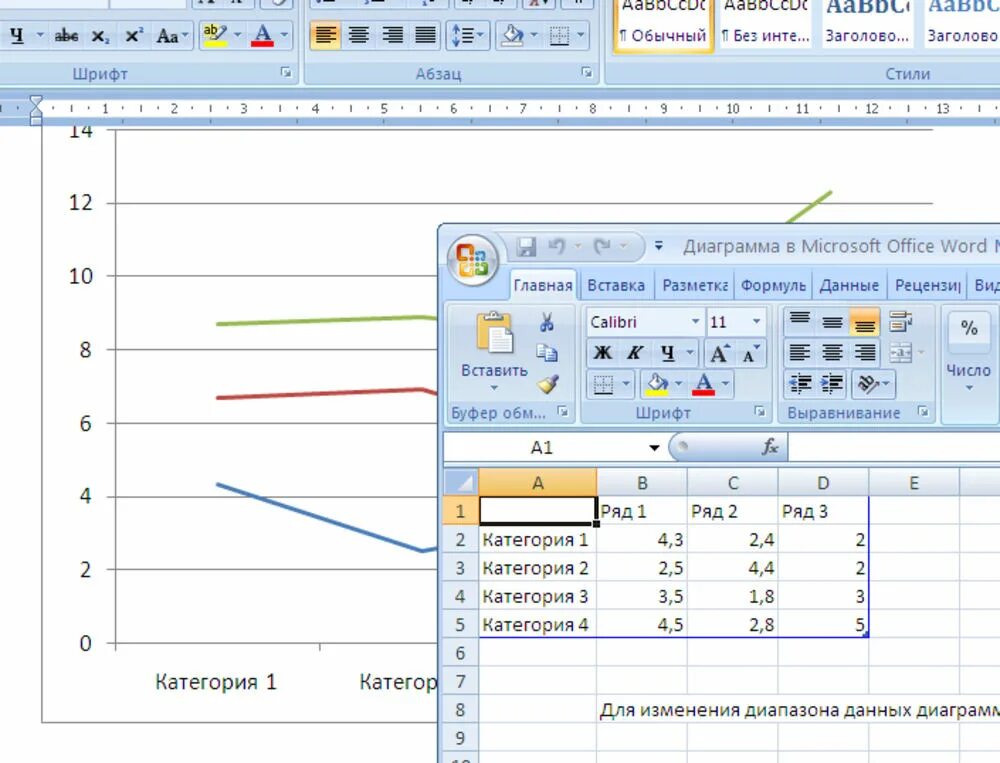Toggle justify alignment in Word's Абзац group
Image resolution: width=1000 pixels, height=763 pixels.
click(x=425, y=34)
